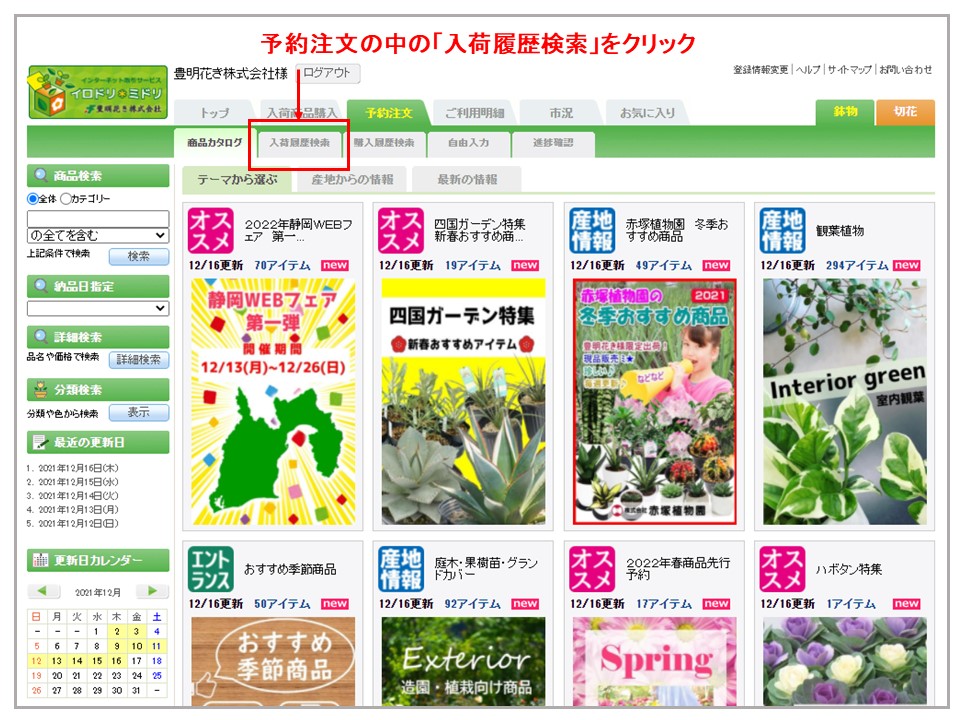Click the イロドリミドリ site logo

(x=97, y=93)
